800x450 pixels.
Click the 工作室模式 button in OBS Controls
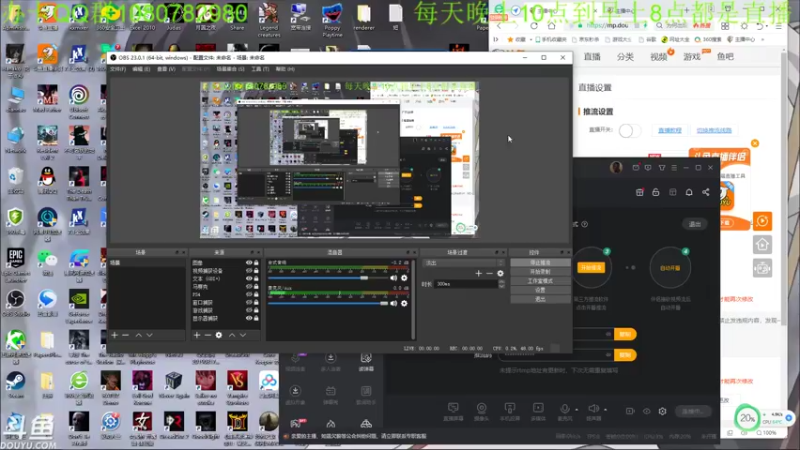click(540, 281)
